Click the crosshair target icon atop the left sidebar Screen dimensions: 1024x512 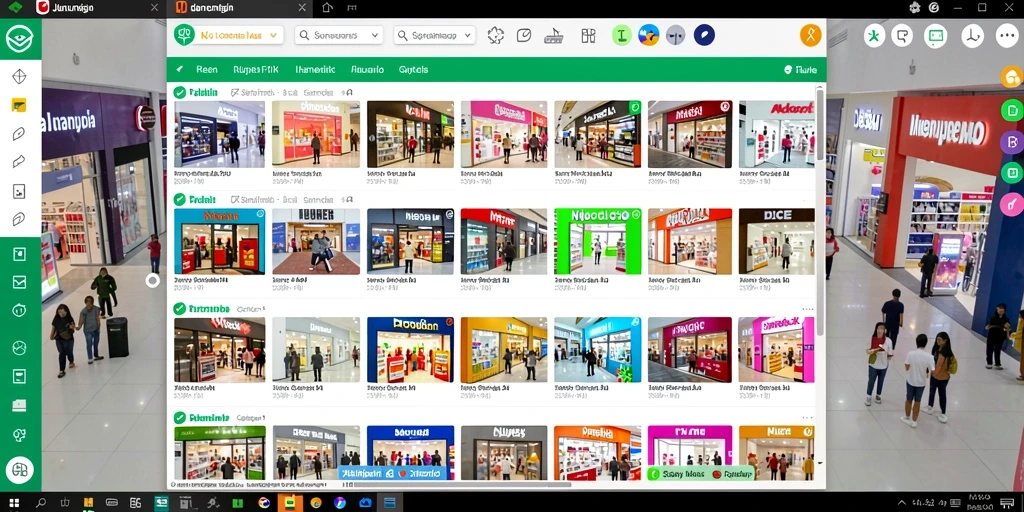click(19, 76)
